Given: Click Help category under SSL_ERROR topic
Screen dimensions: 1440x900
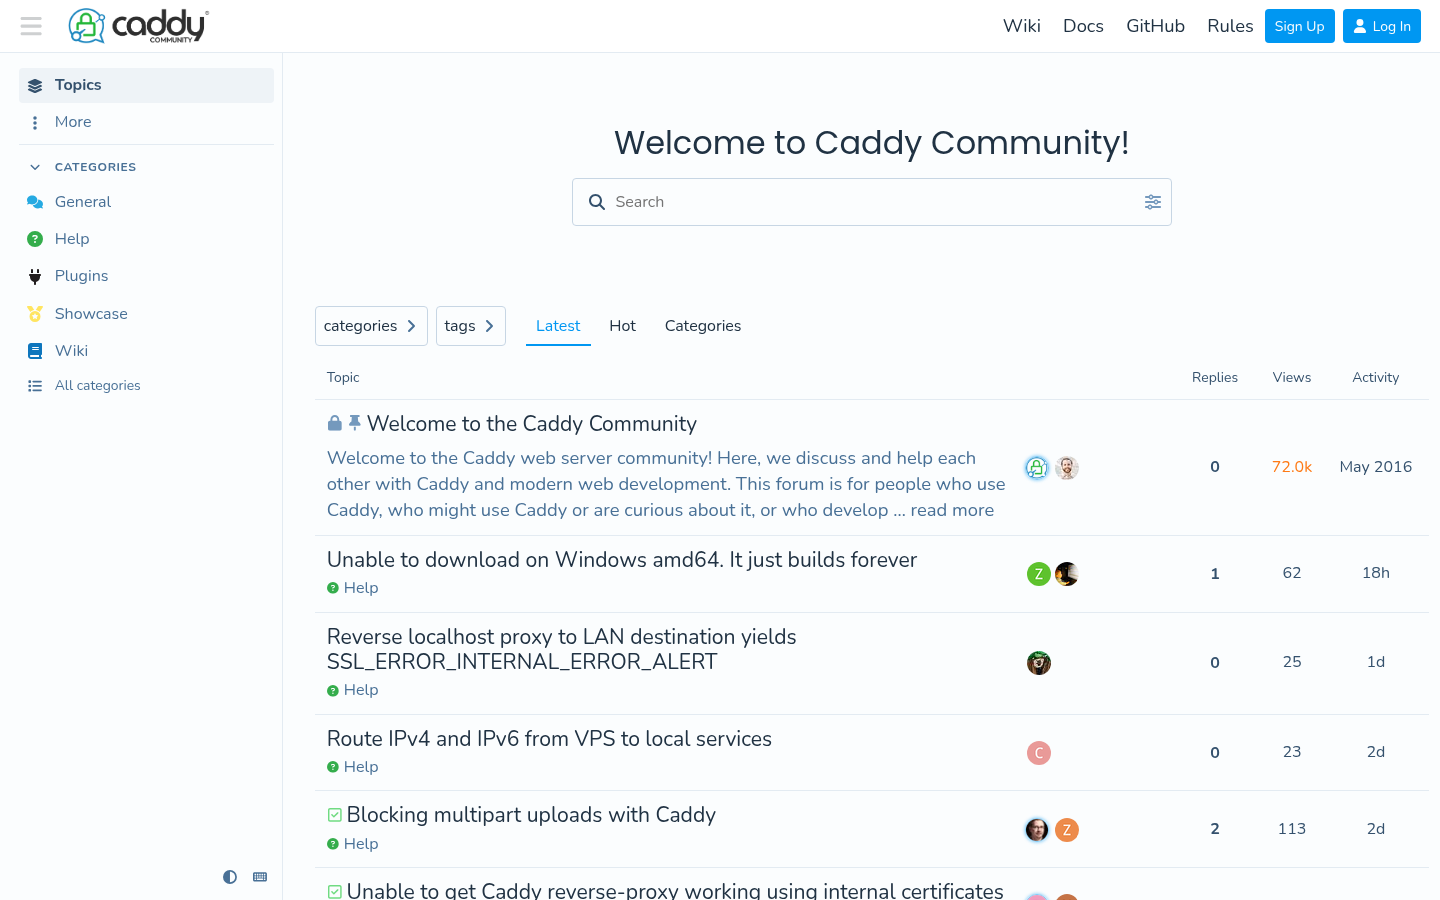Looking at the screenshot, I should (x=353, y=690).
